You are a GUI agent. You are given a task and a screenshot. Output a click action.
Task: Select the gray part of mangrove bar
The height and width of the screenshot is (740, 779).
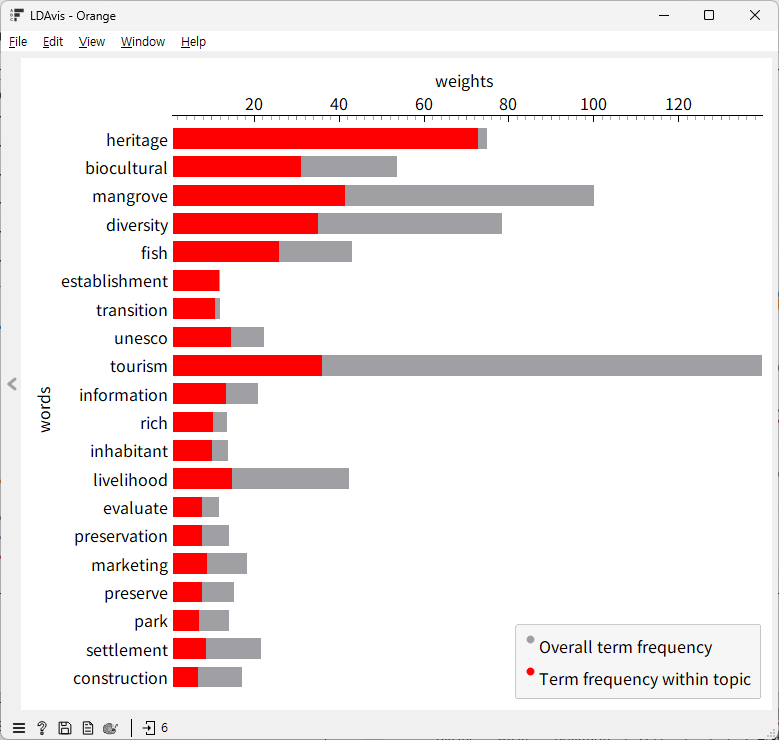click(x=468, y=196)
